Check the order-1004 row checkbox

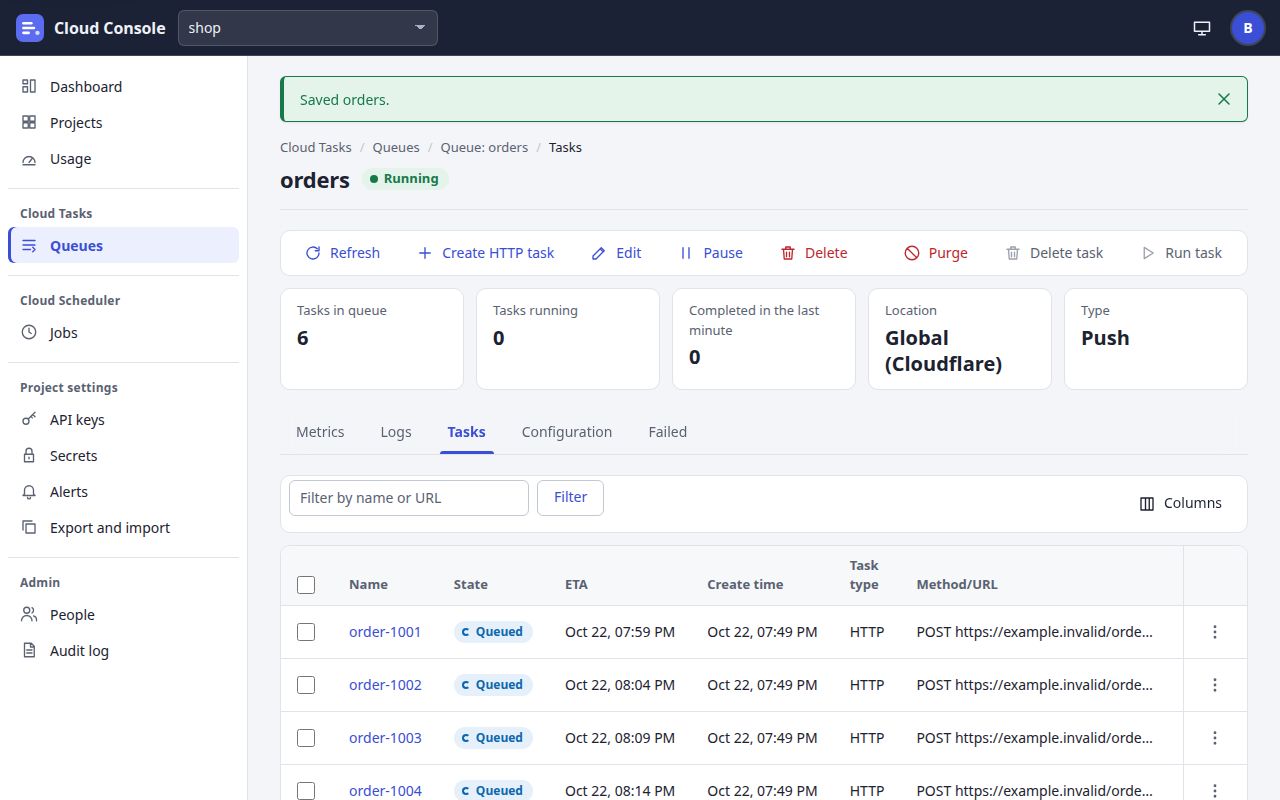(x=306, y=791)
